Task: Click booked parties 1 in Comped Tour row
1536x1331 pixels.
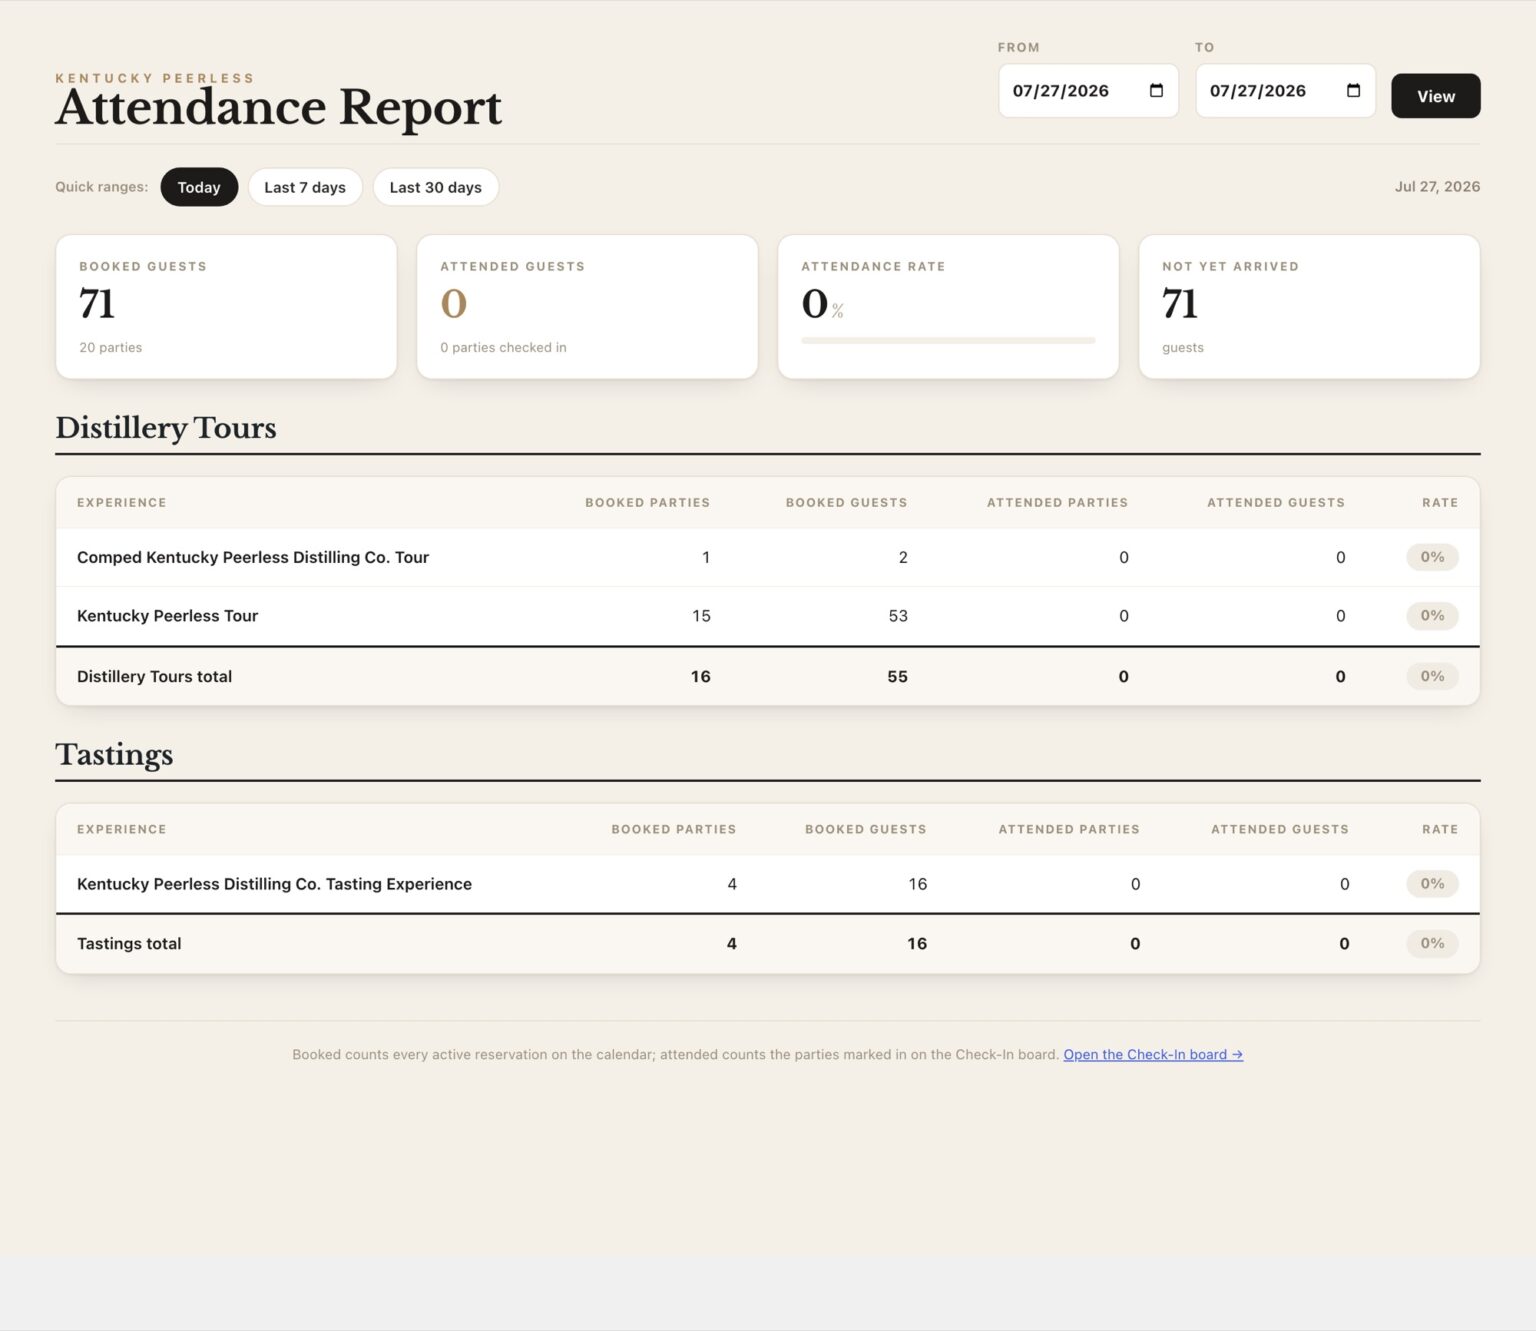Action: coord(706,557)
